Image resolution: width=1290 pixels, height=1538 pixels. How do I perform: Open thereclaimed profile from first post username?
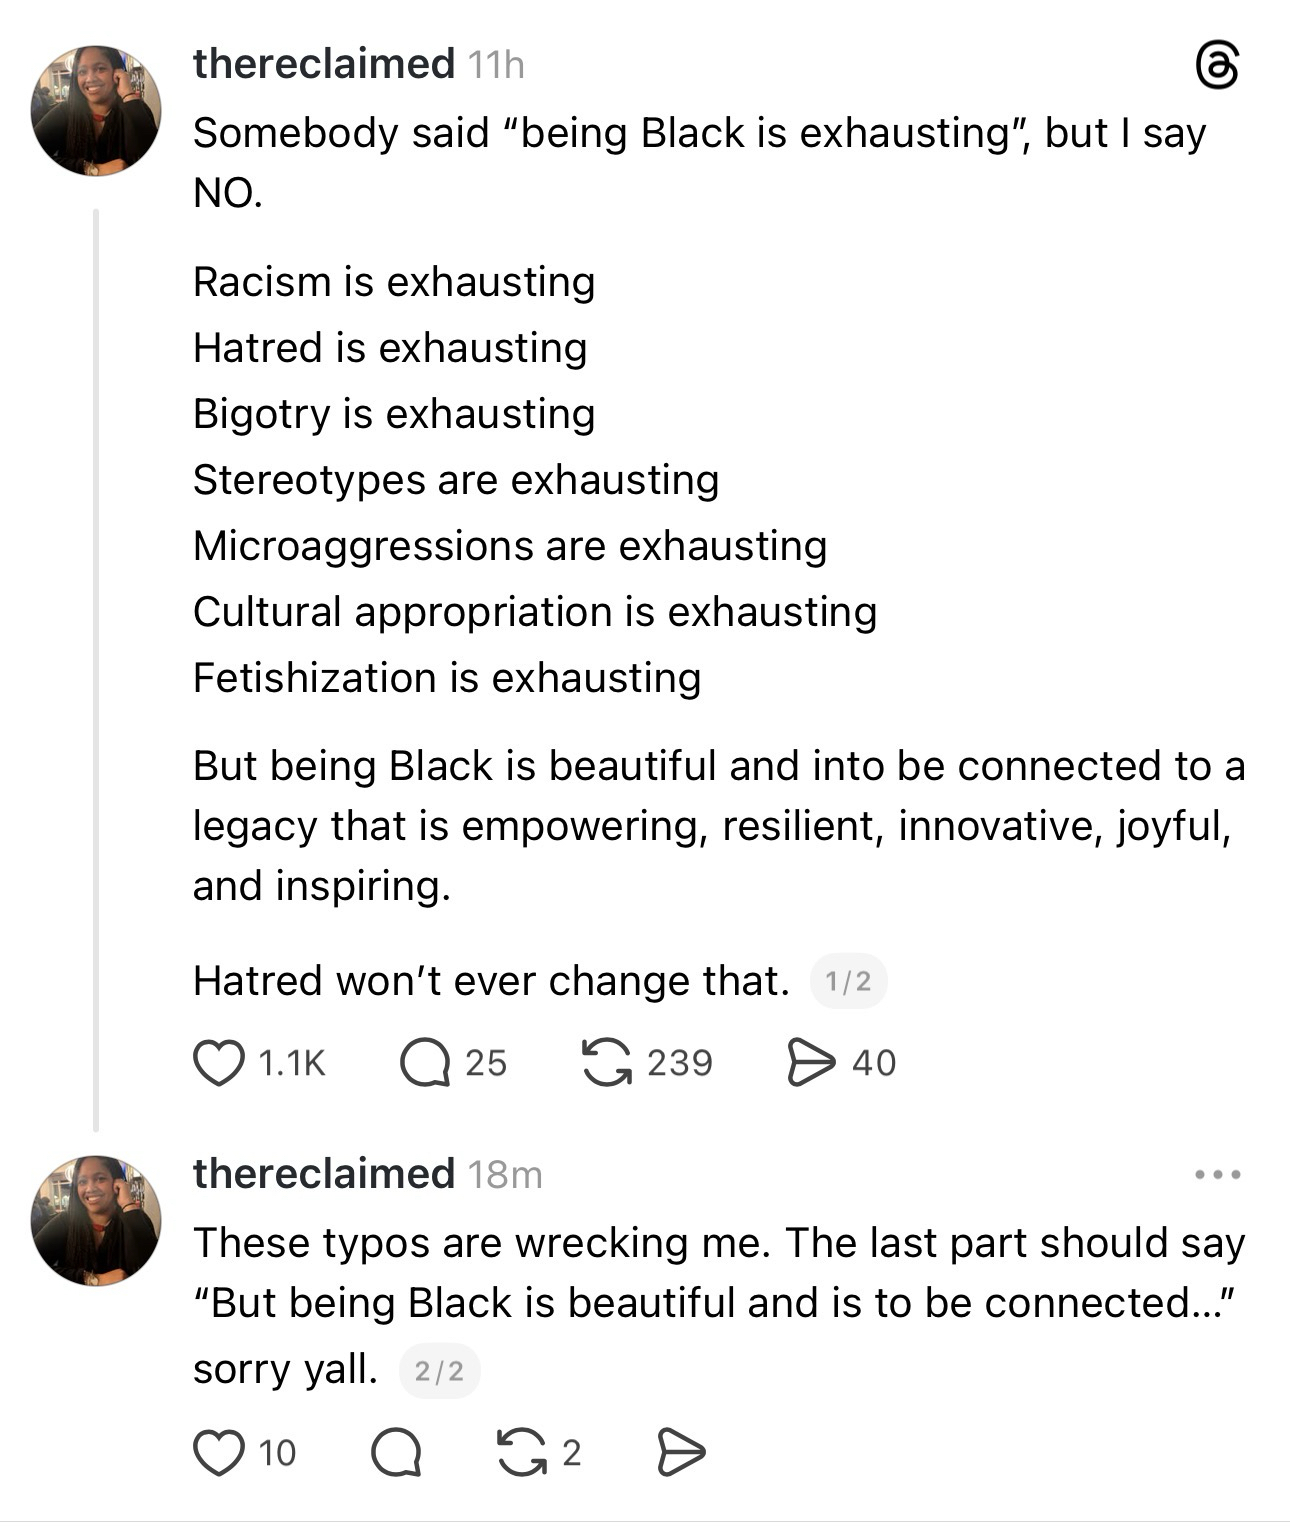point(323,64)
